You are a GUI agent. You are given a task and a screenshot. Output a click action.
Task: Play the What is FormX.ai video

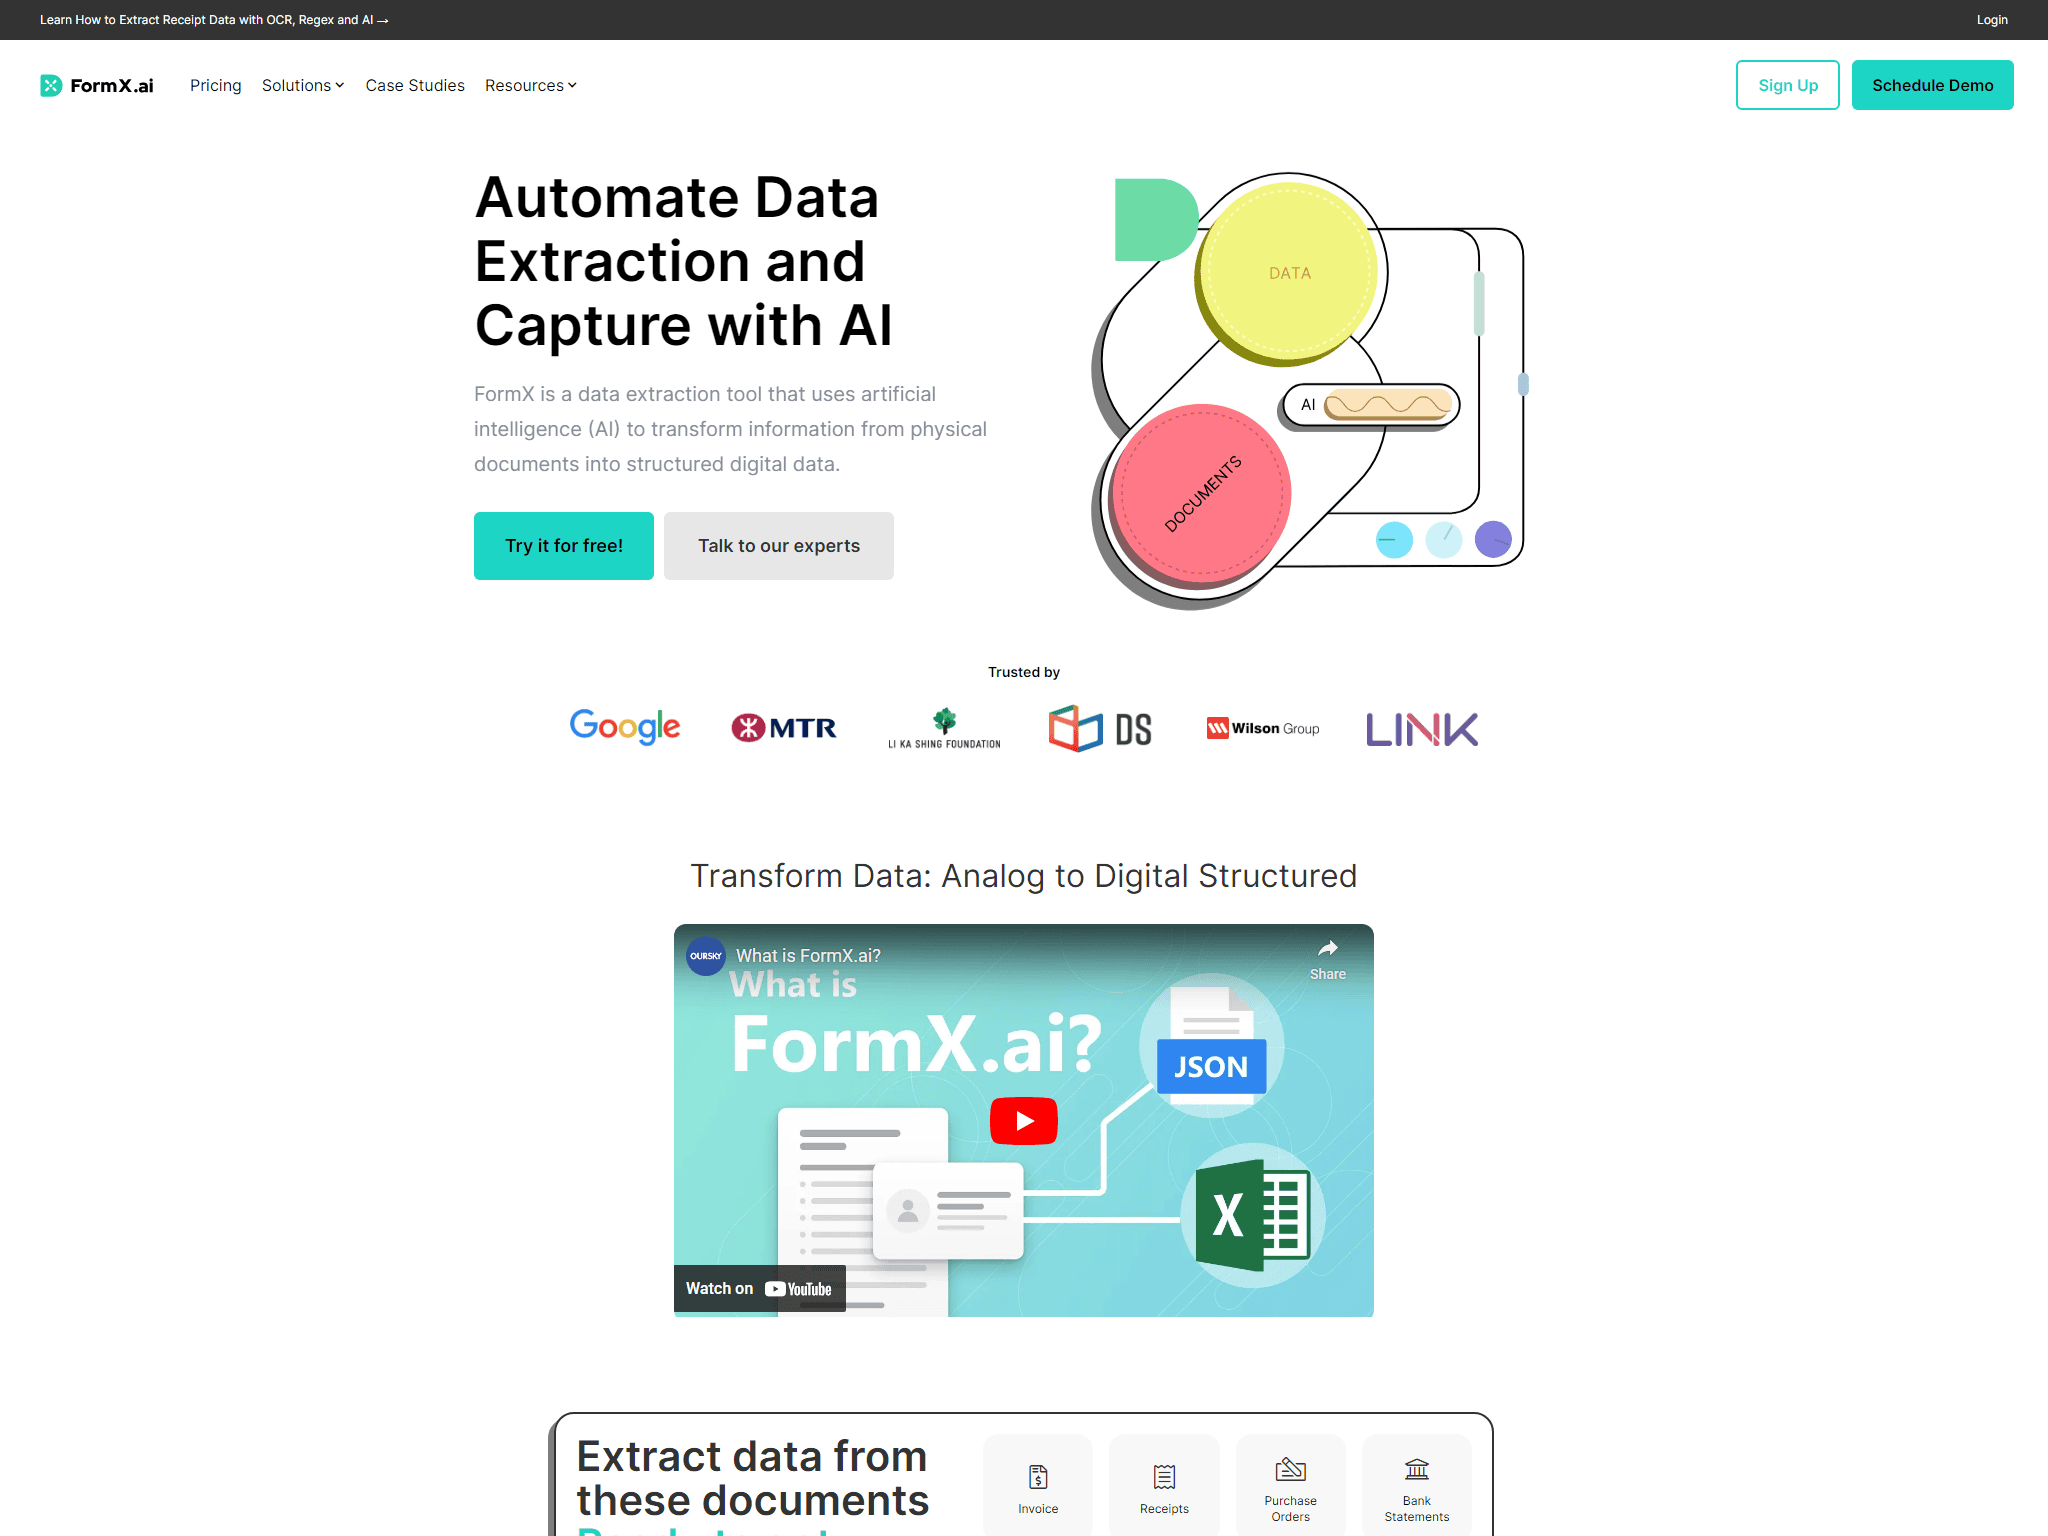pos(1024,1121)
